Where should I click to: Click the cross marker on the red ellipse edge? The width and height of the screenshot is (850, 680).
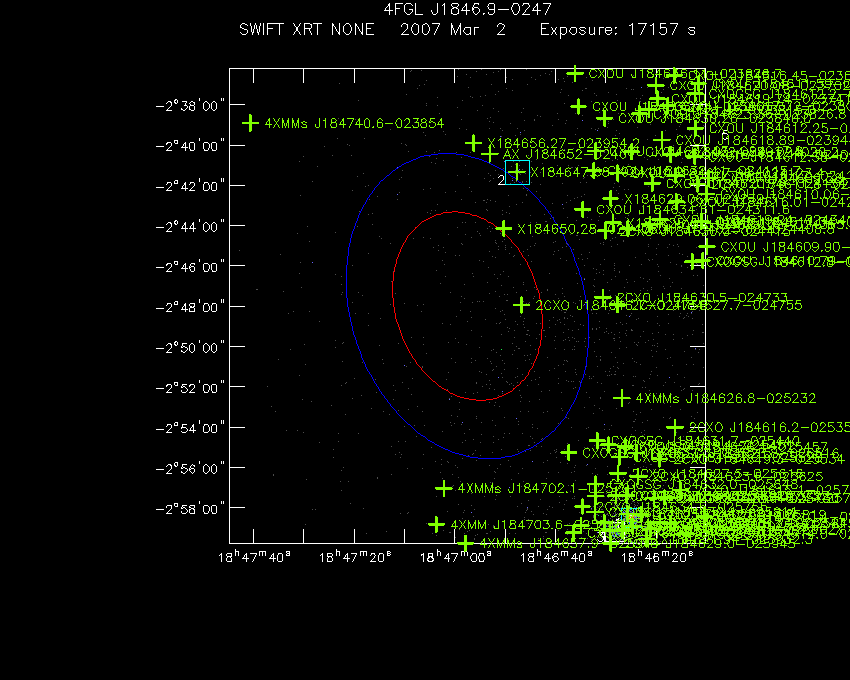point(504,228)
